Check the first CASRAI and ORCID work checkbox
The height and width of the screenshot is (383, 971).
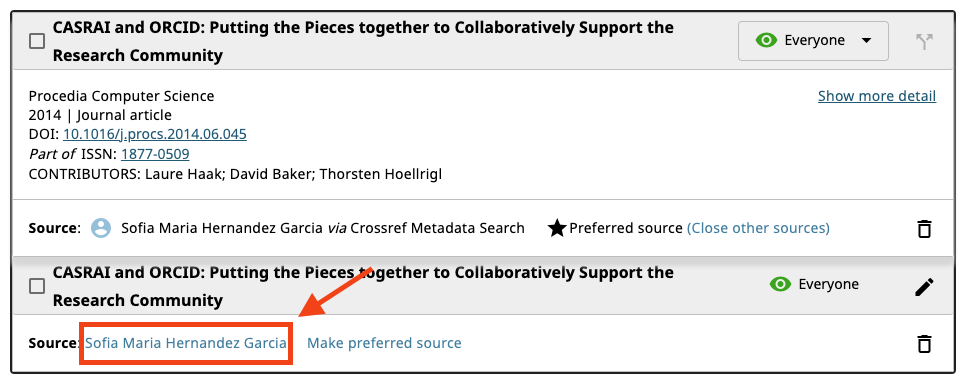coord(37,42)
